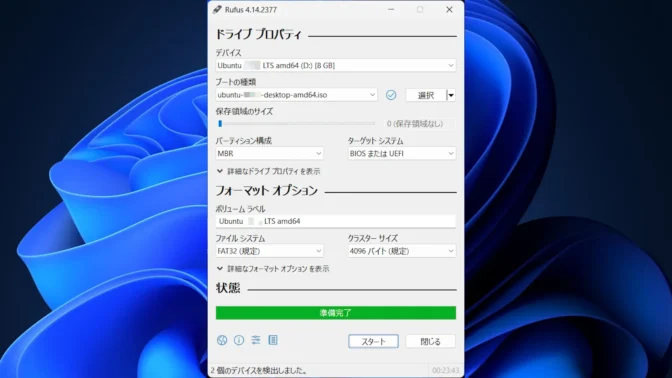Open the application settings sliders icon

256,340
